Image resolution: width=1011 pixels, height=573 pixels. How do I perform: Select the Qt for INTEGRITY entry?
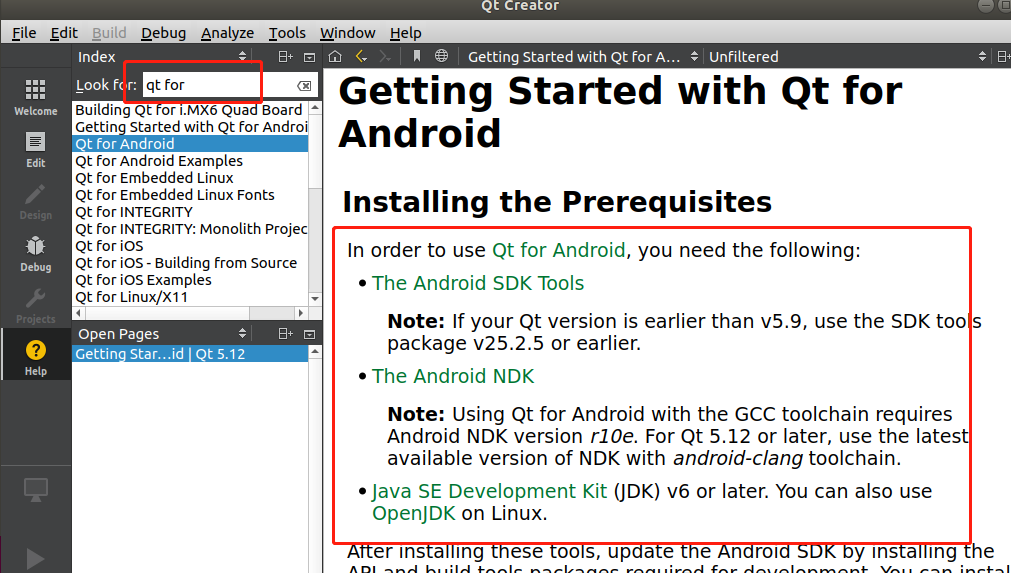190,212
